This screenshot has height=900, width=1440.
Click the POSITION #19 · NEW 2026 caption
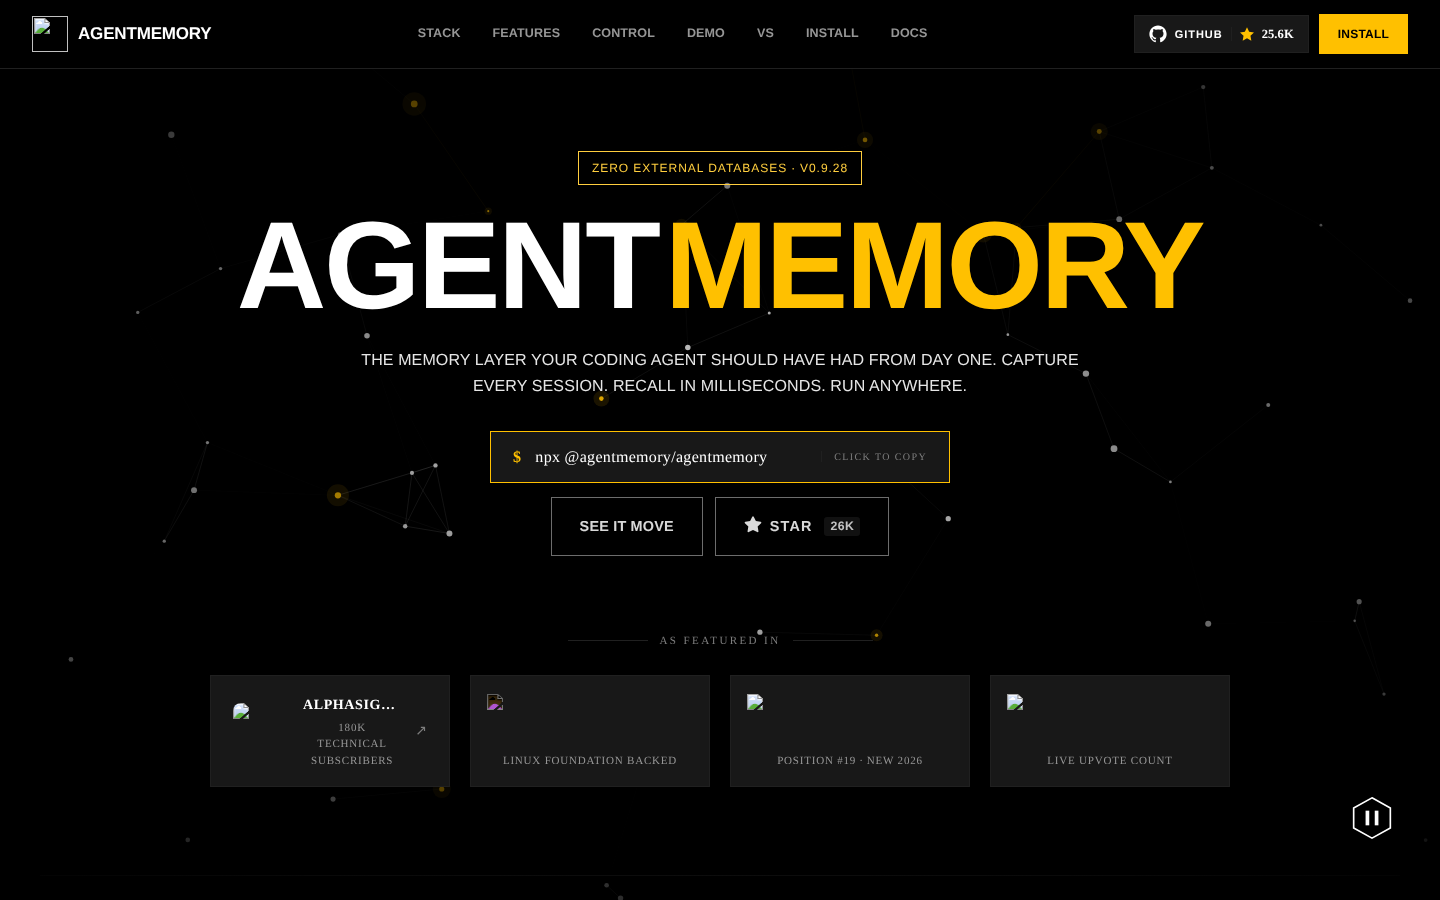850,760
